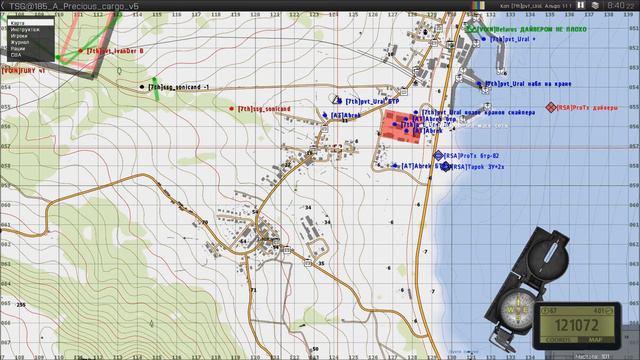Open the CBA menu entry
640x360 pixels.
tap(31, 55)
